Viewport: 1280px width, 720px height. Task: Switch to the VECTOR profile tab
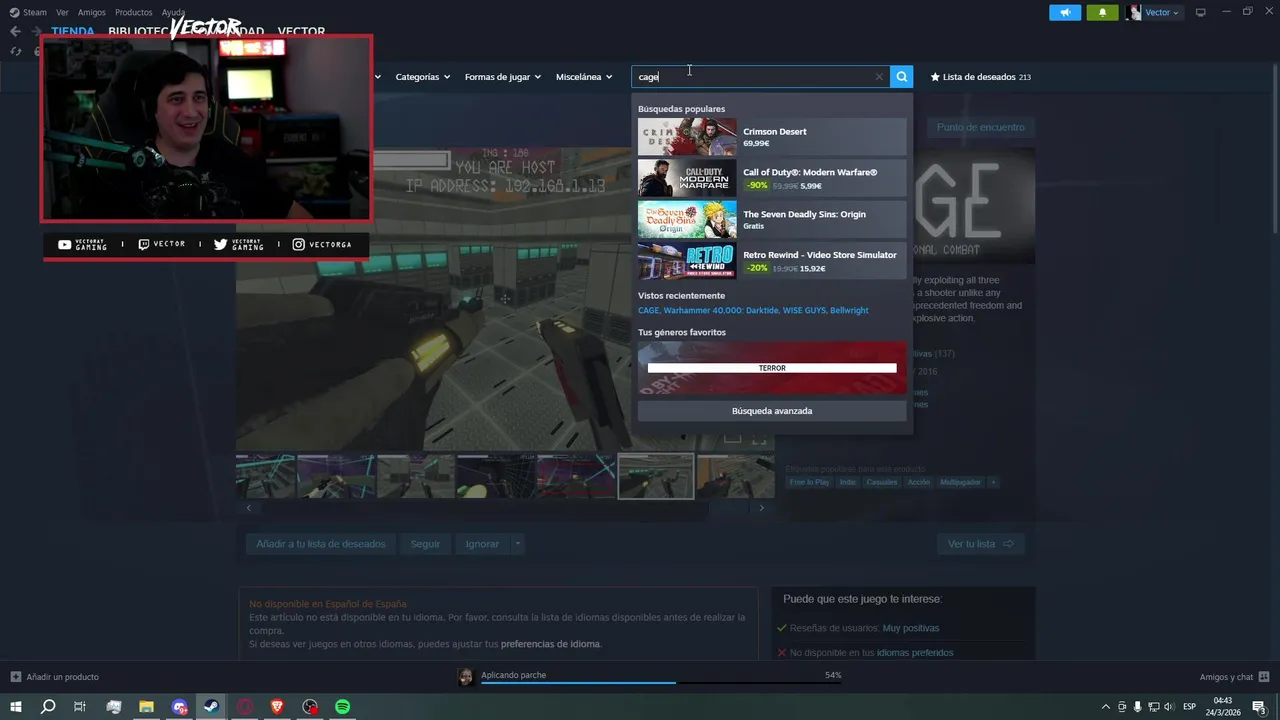click(x=301, y=32)
